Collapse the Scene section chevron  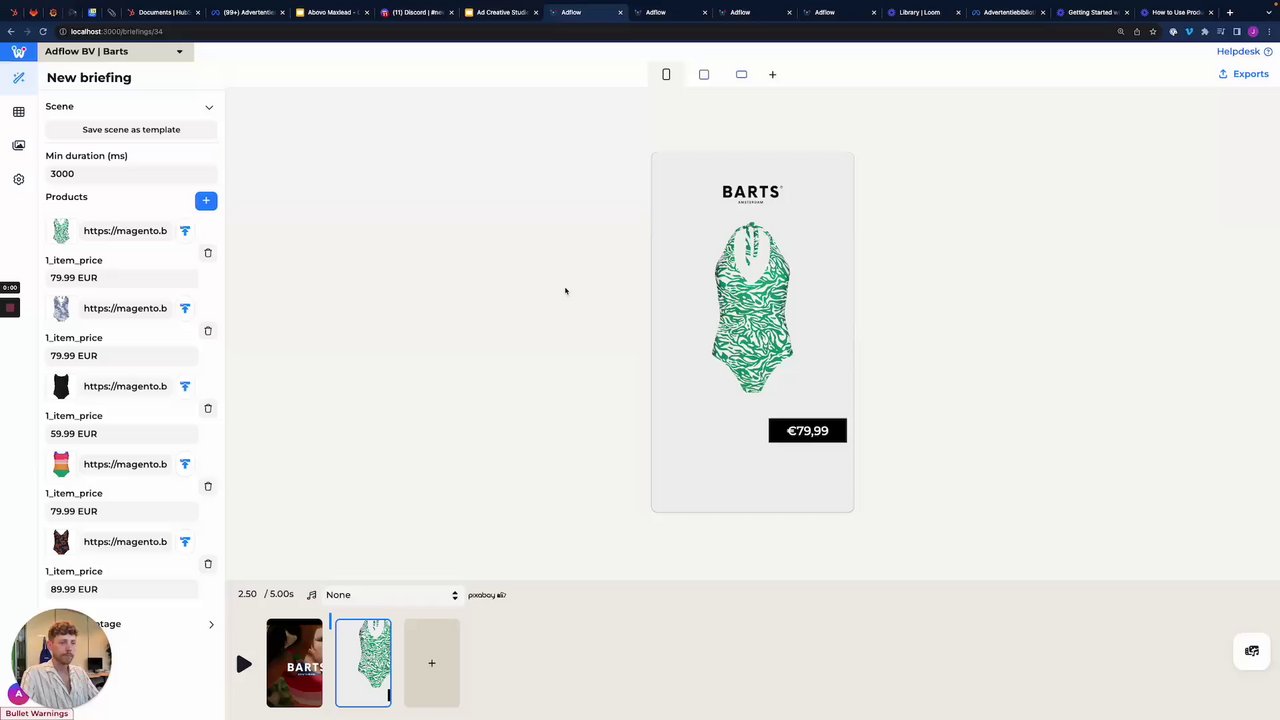click(x=209, y=107)
